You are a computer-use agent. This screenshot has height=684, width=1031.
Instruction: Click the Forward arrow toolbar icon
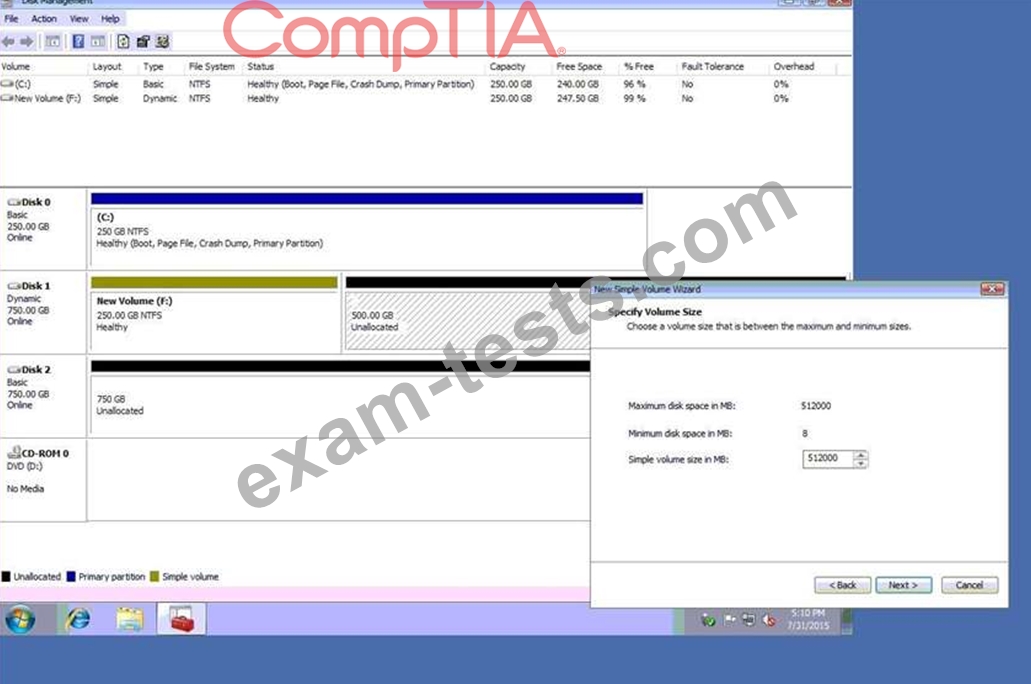point(26,42)
